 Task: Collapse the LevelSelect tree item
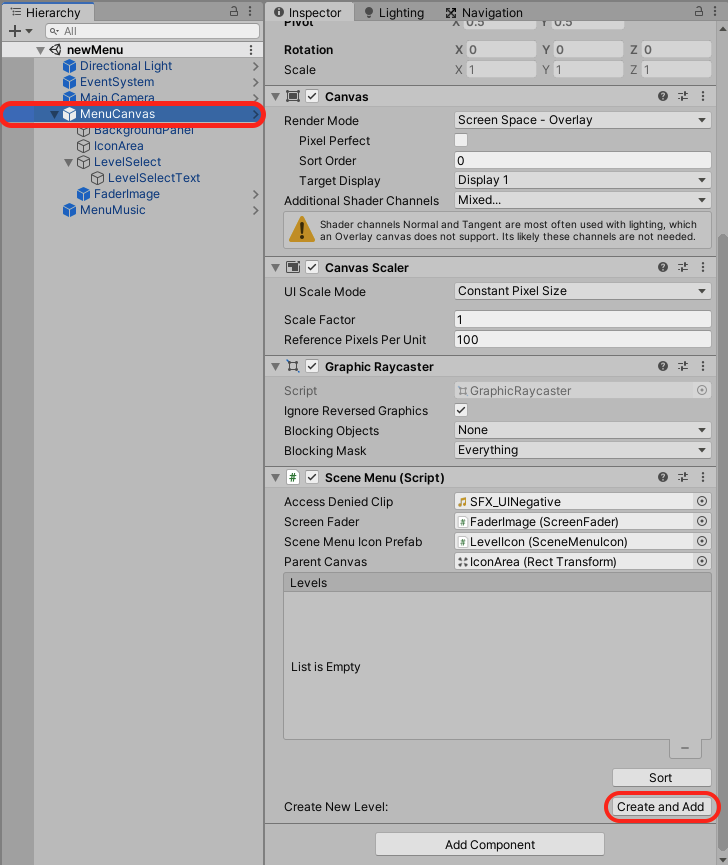[69, 162]
